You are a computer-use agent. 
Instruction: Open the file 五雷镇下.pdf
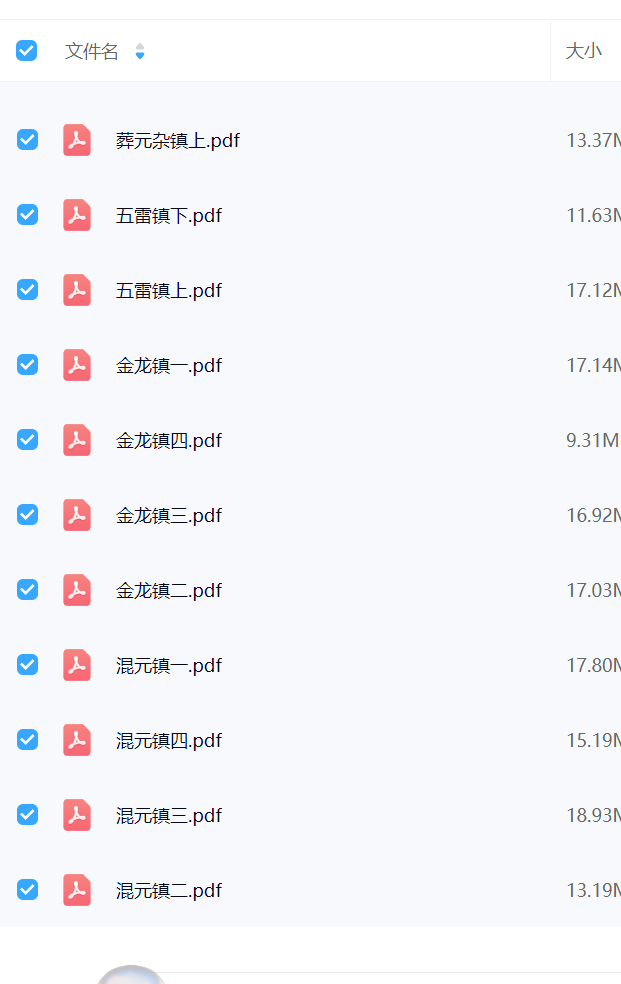[x=169, y=216]
